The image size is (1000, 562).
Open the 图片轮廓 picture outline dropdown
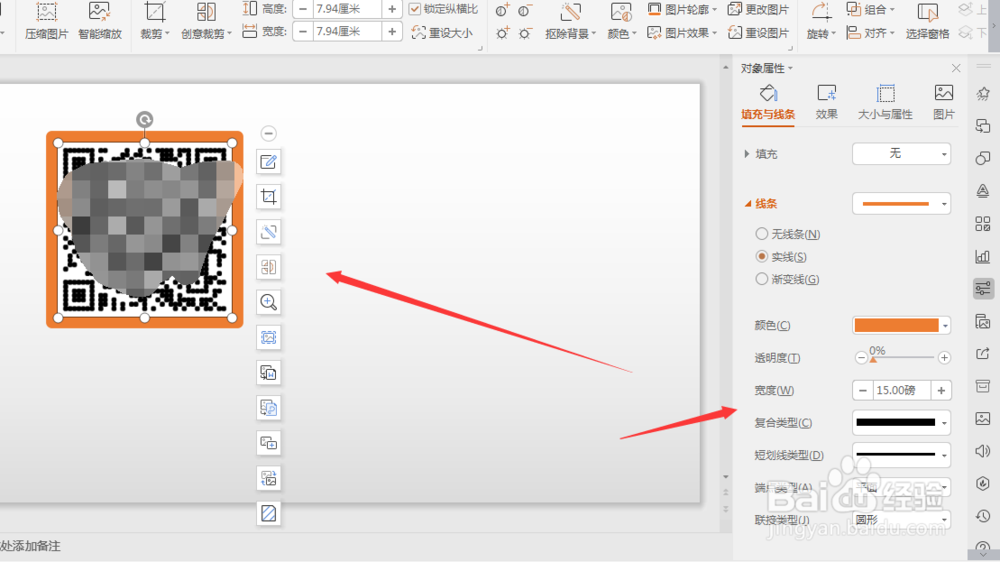coord(682,9)
